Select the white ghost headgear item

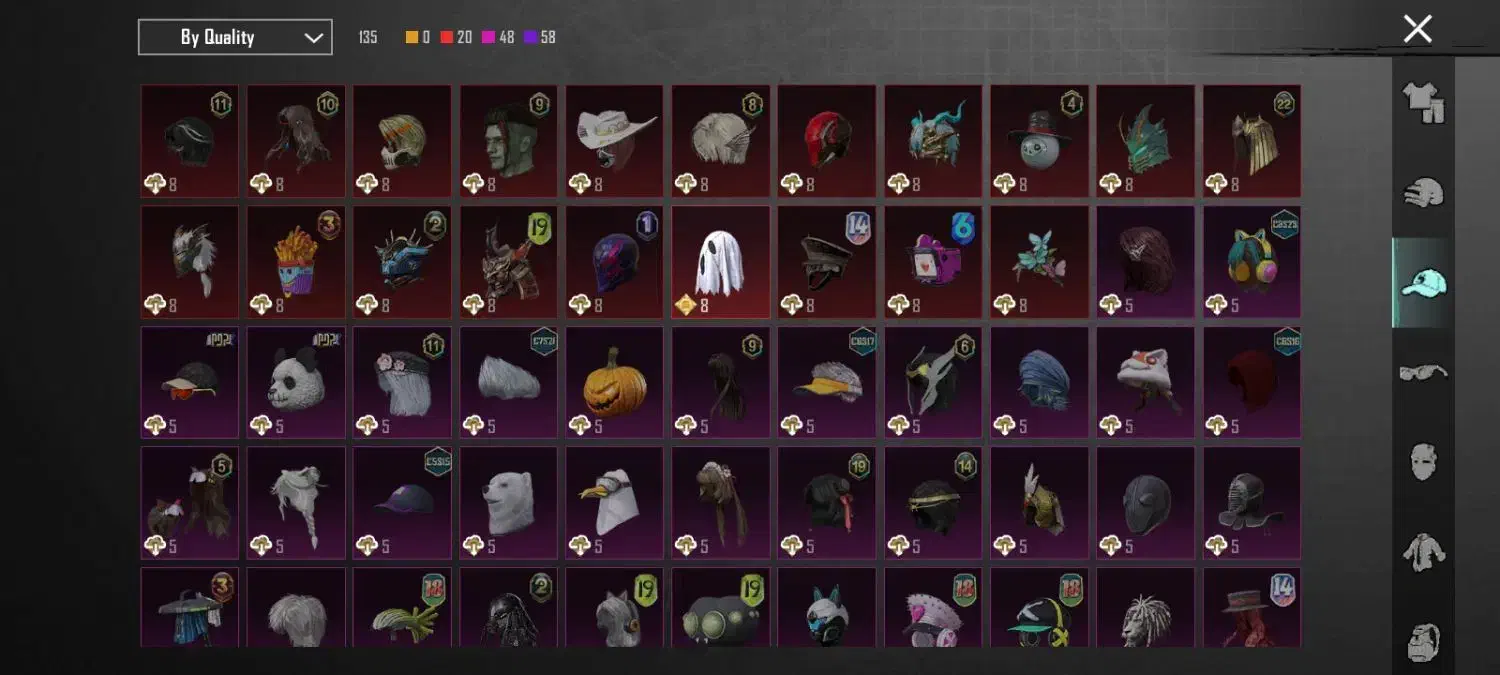[x=721, y=262]
